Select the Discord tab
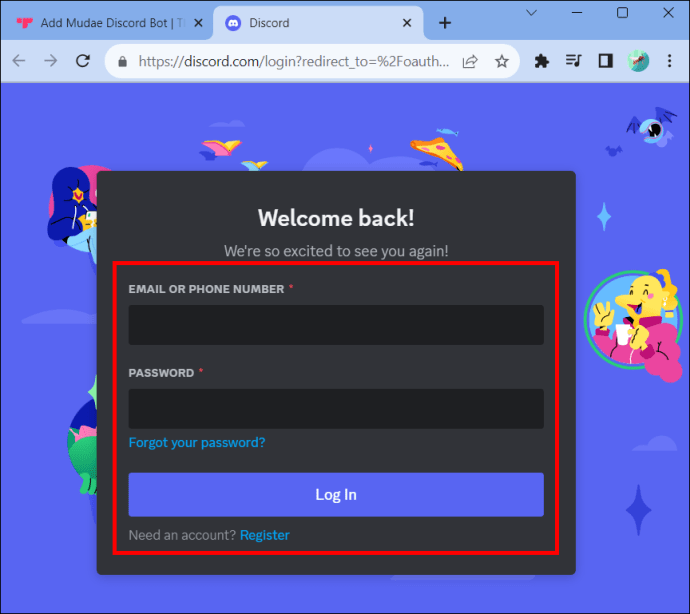Image resolution: width=690 pixels, height=614 pixels. point(318,23)
